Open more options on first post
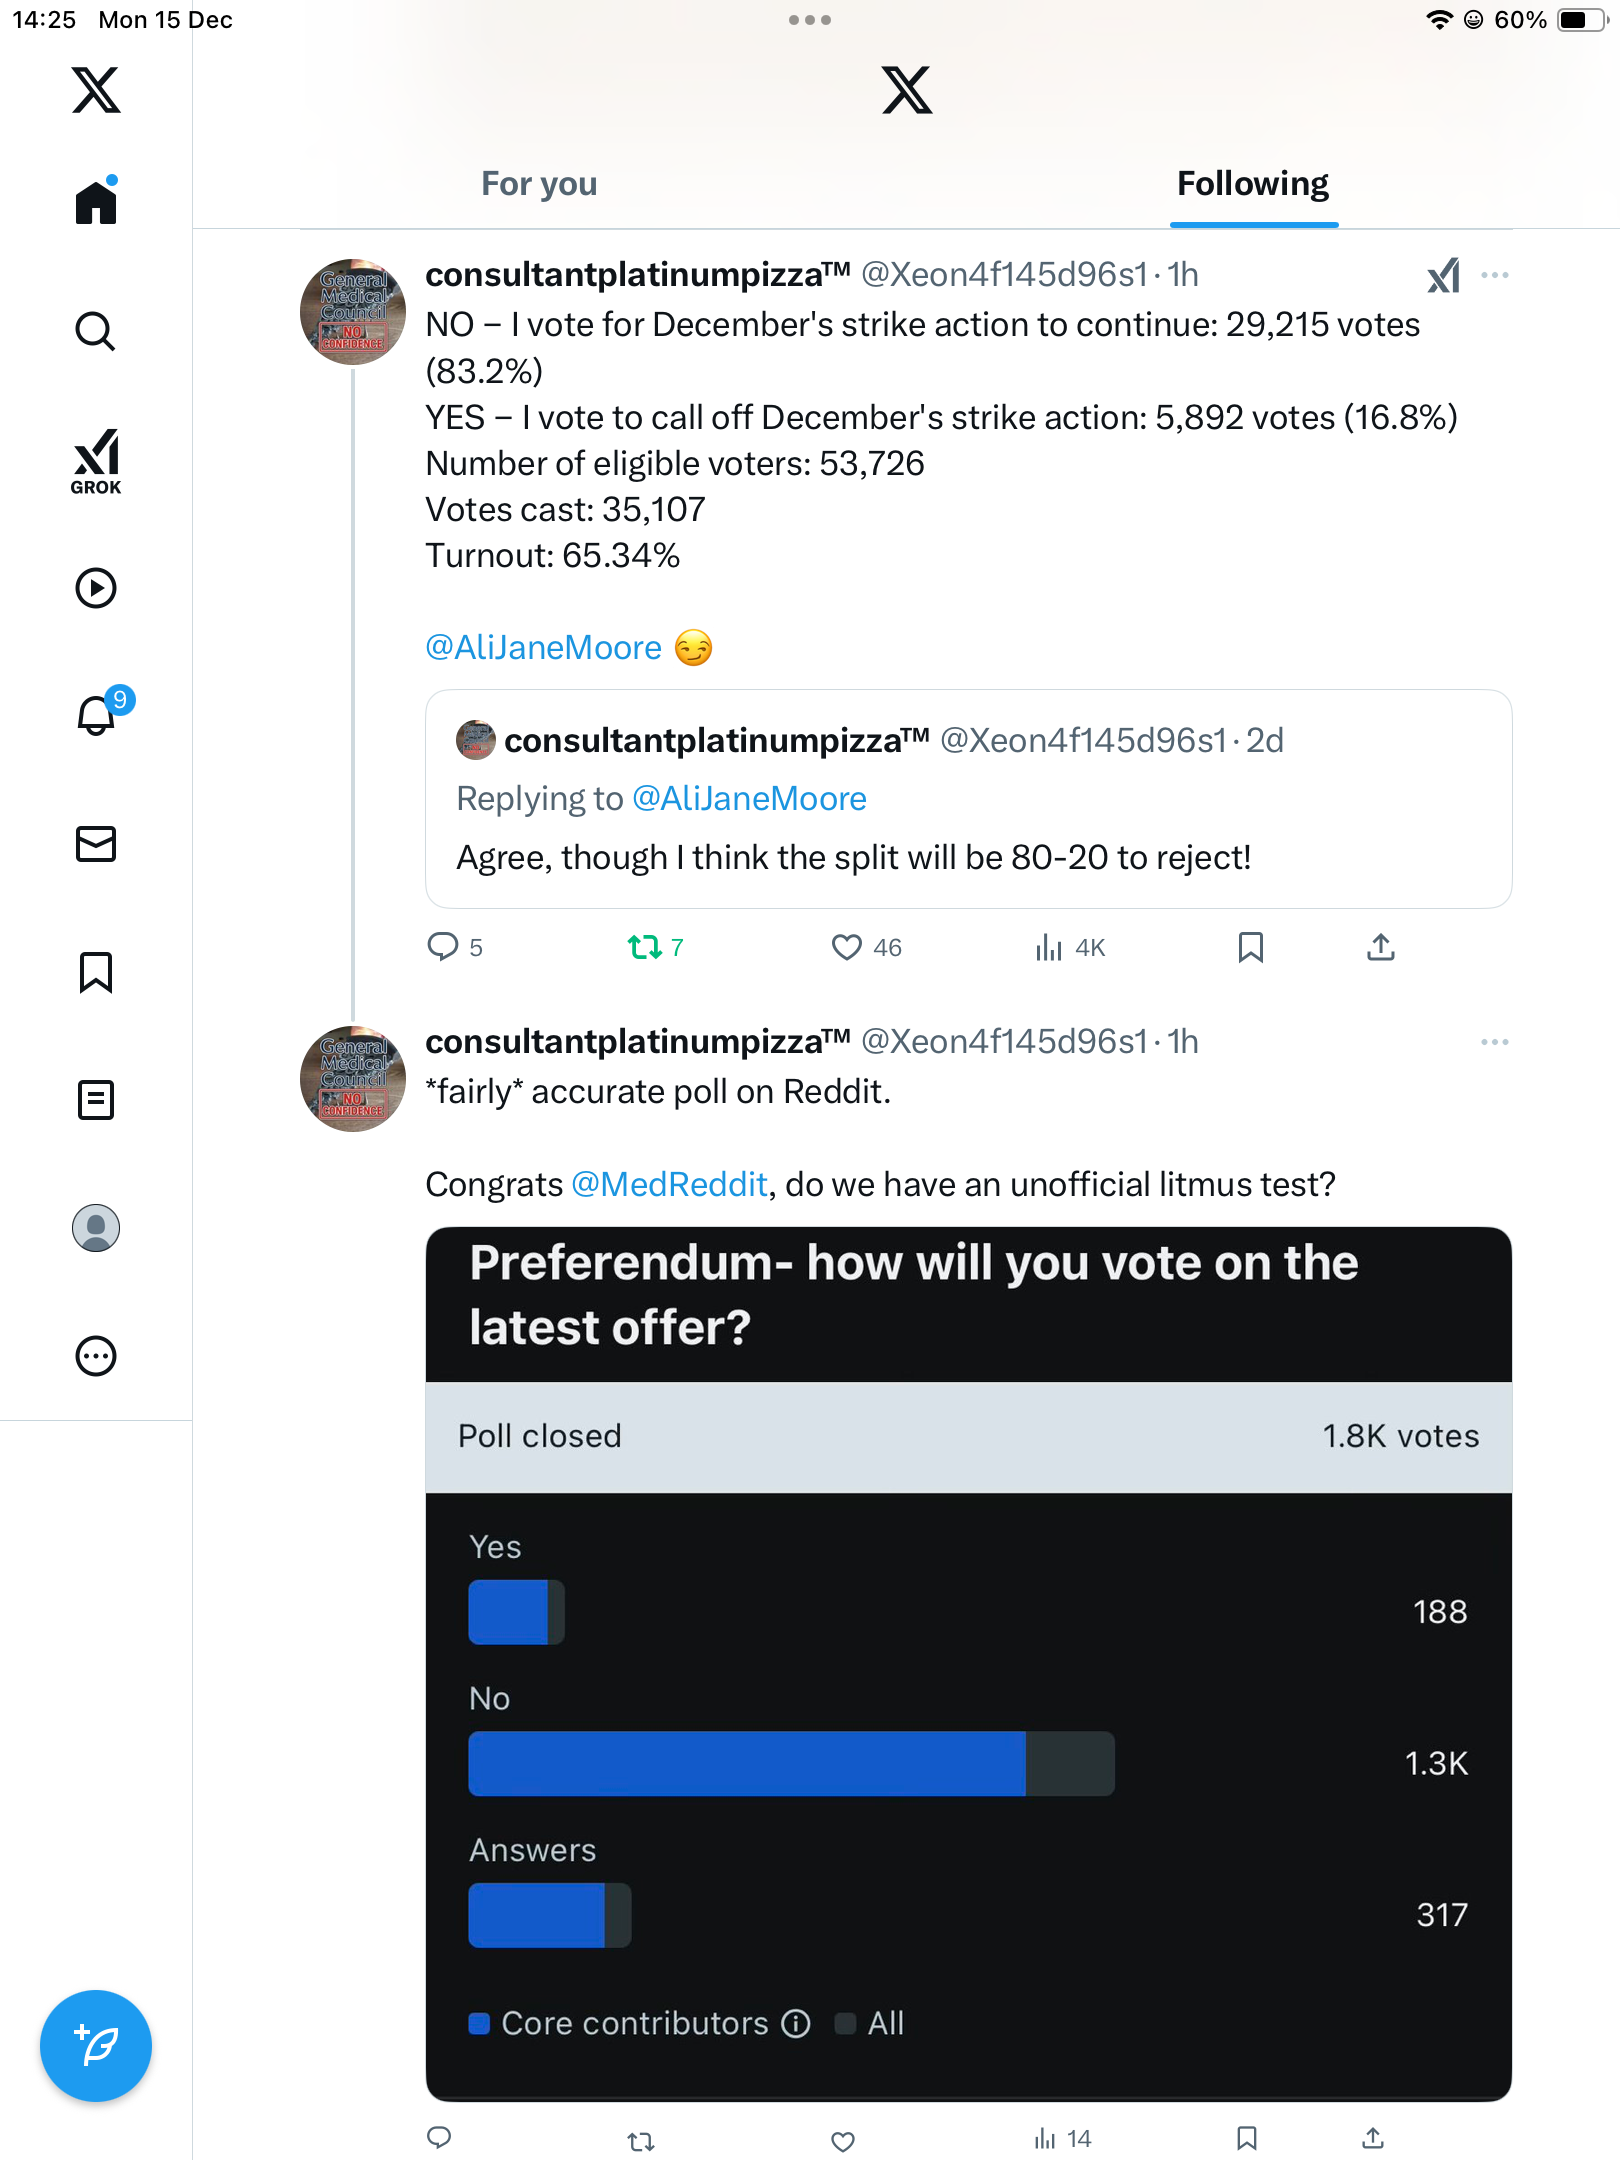This screenshot has height=2160, width=1620. click(x=1495, y=275)
